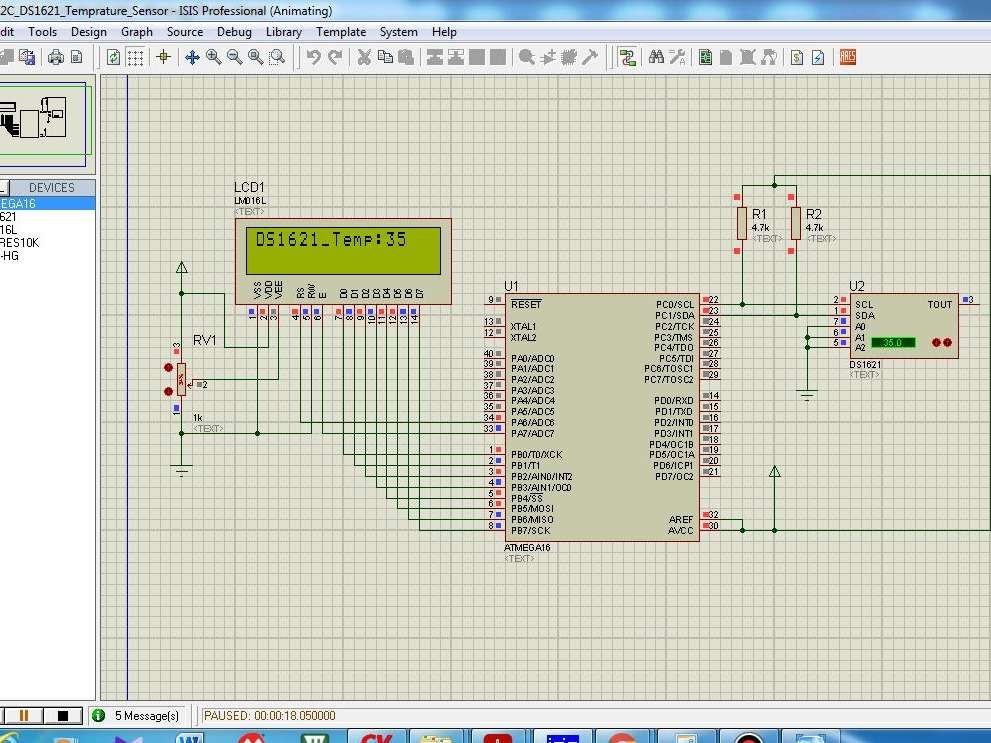Image resolution: width=991 pixels, height=743 pixels.
Task: Select RES10K in the devices list
Action: pyautogui.click(x=20, y=243)
